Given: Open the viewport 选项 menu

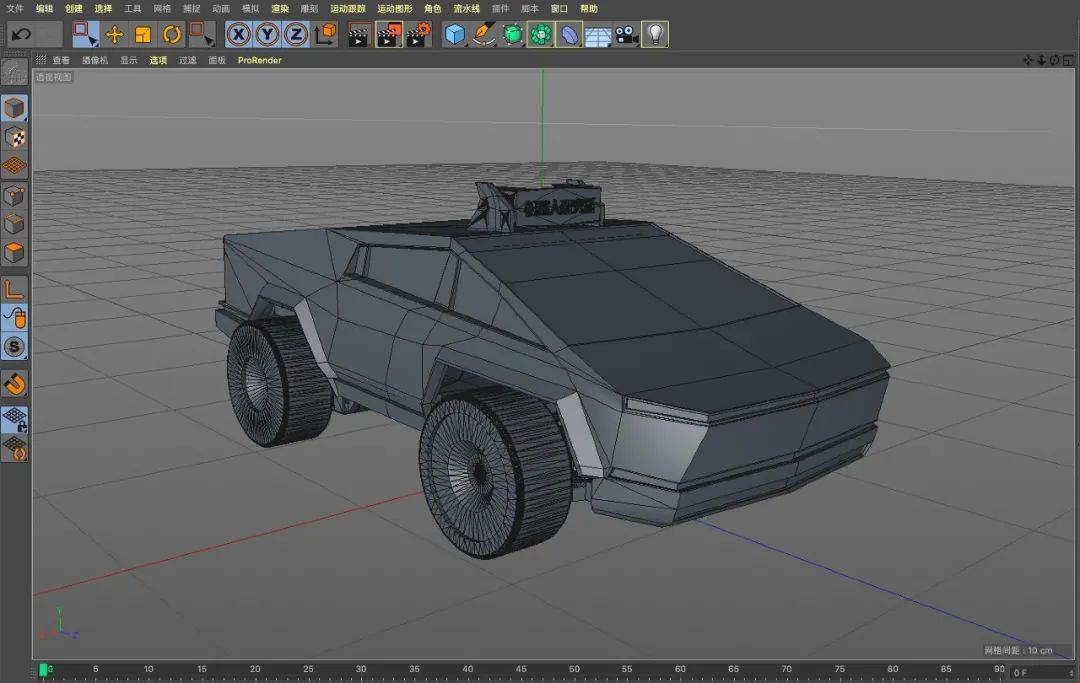Looking at the screenshot, I should 158,60.
